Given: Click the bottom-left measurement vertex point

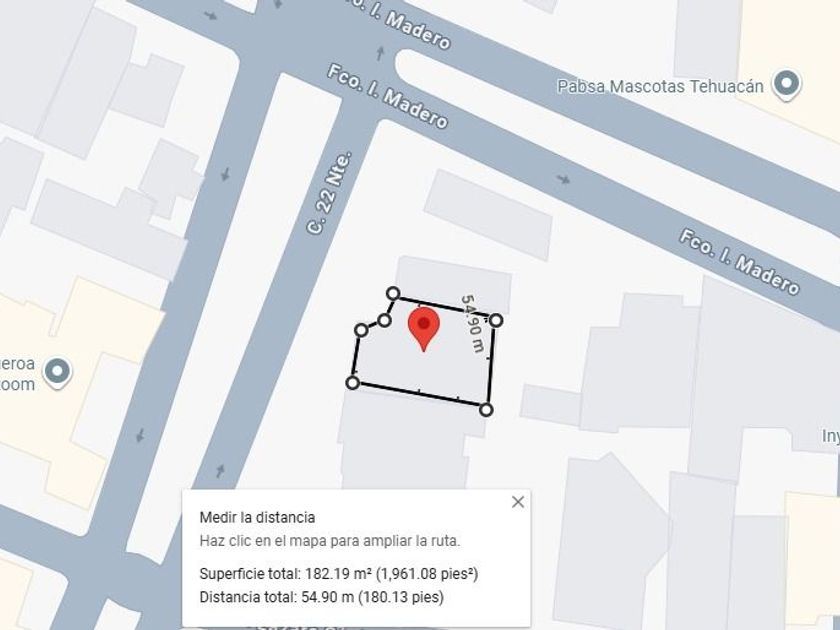Looking at the screenshot, I should 352,382.
